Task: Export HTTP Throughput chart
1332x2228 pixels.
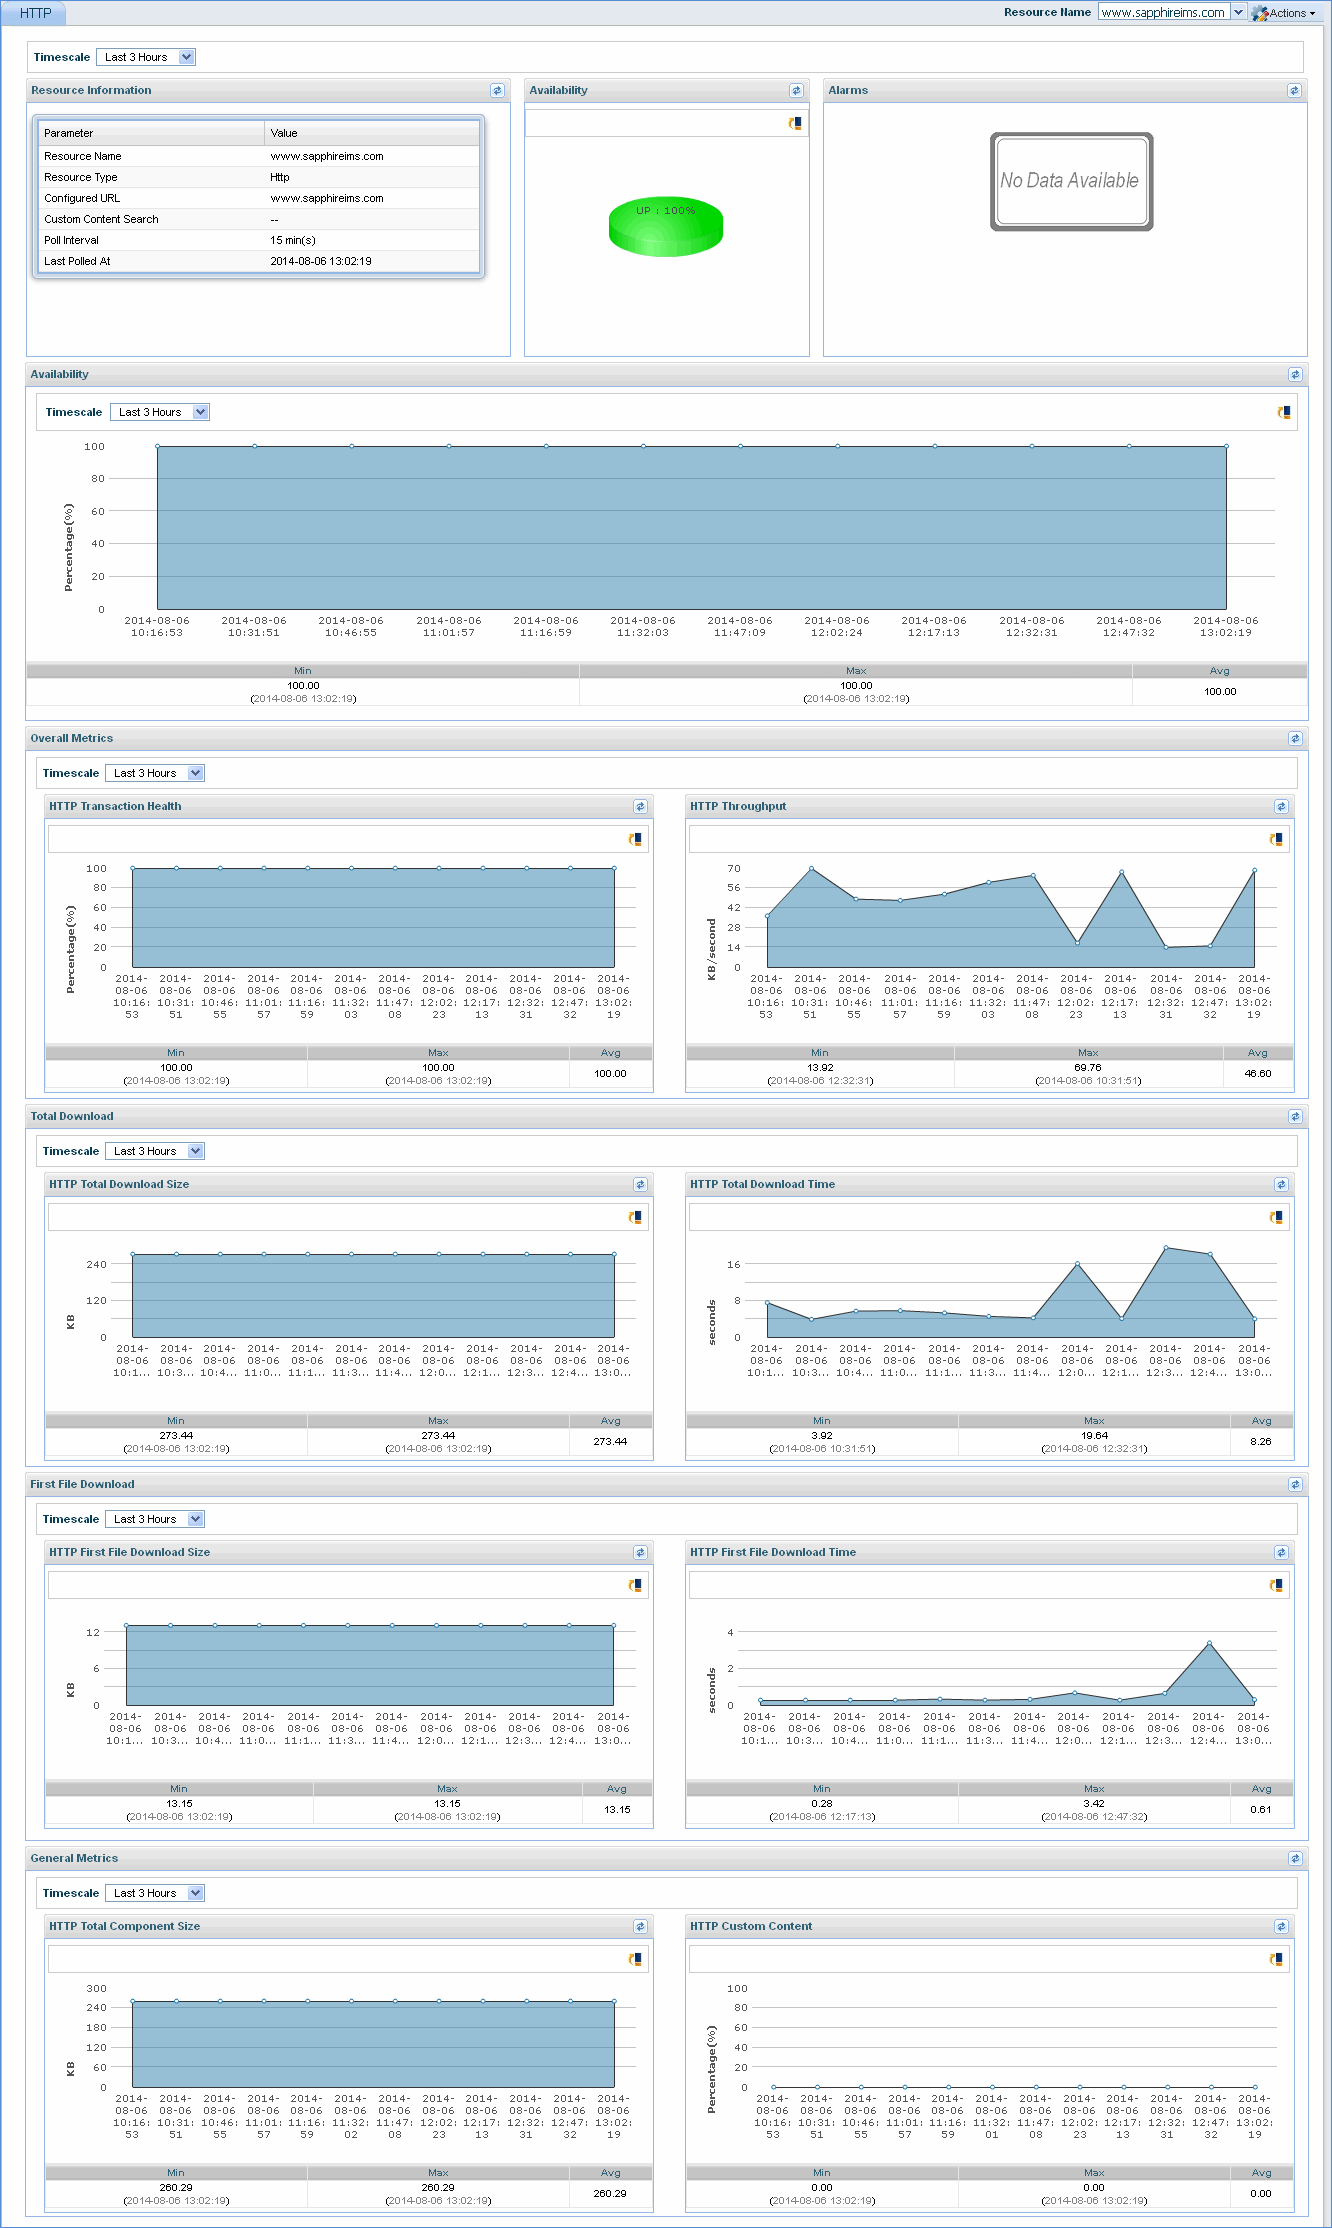Action: pos(1276,839)
